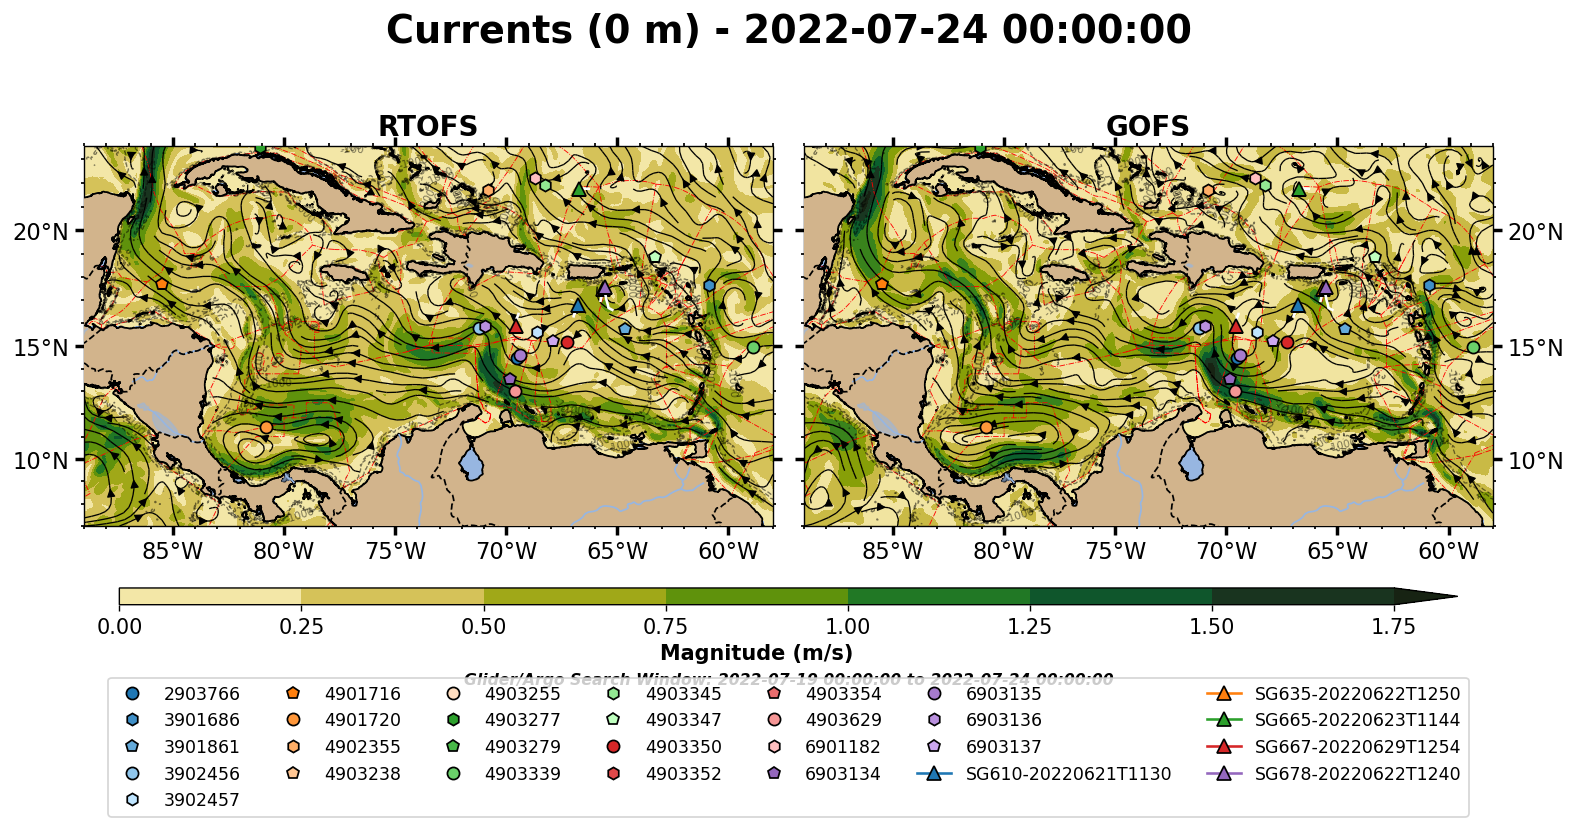Click the legend label 4903354
The image size is (1577, 829).
point(843,694)
